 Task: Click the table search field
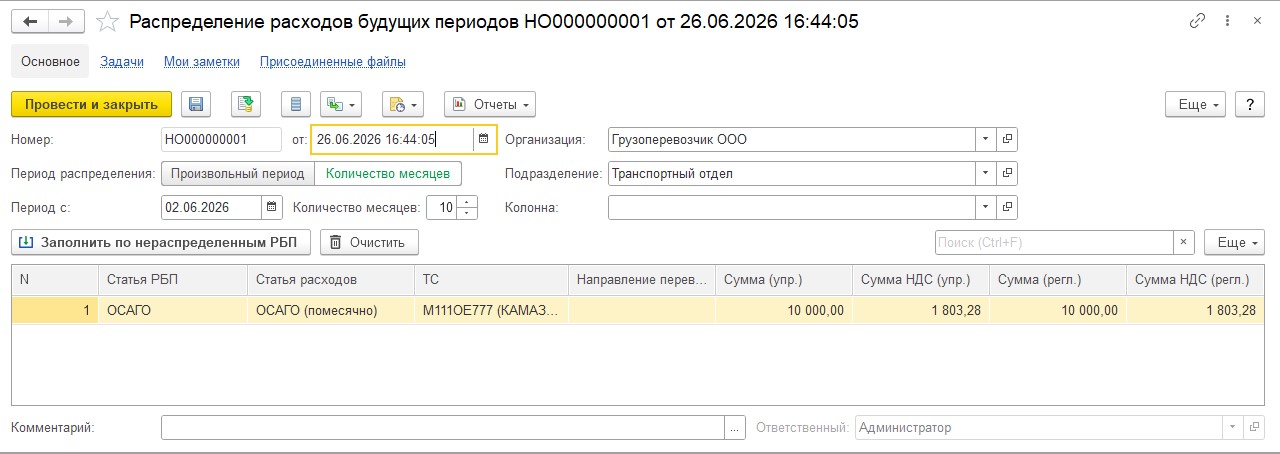tap(1054, 242)
